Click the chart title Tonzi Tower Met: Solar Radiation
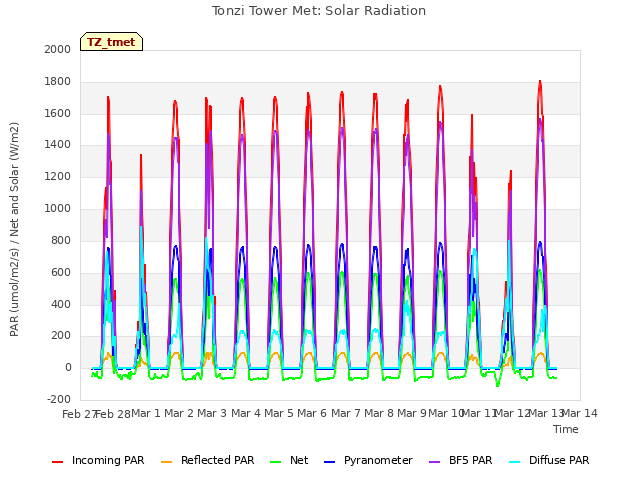Image resolution: width=640 pixels, height=480 pixels. point(319,11)
